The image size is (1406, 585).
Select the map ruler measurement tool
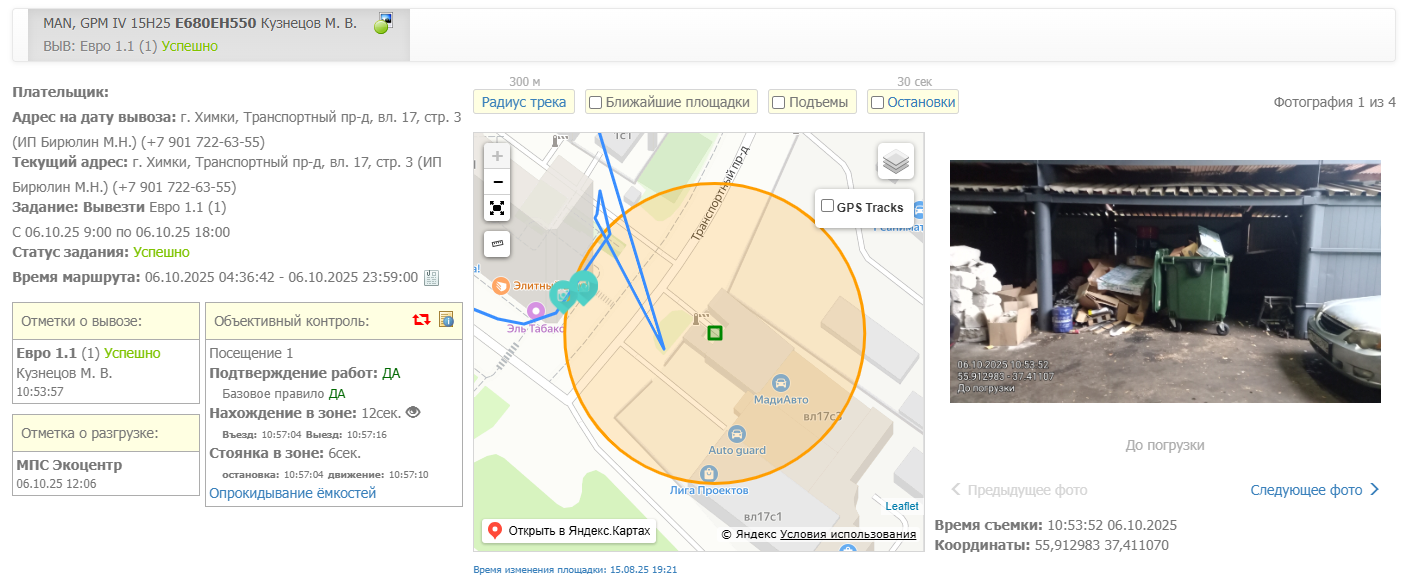pos(497,243)
